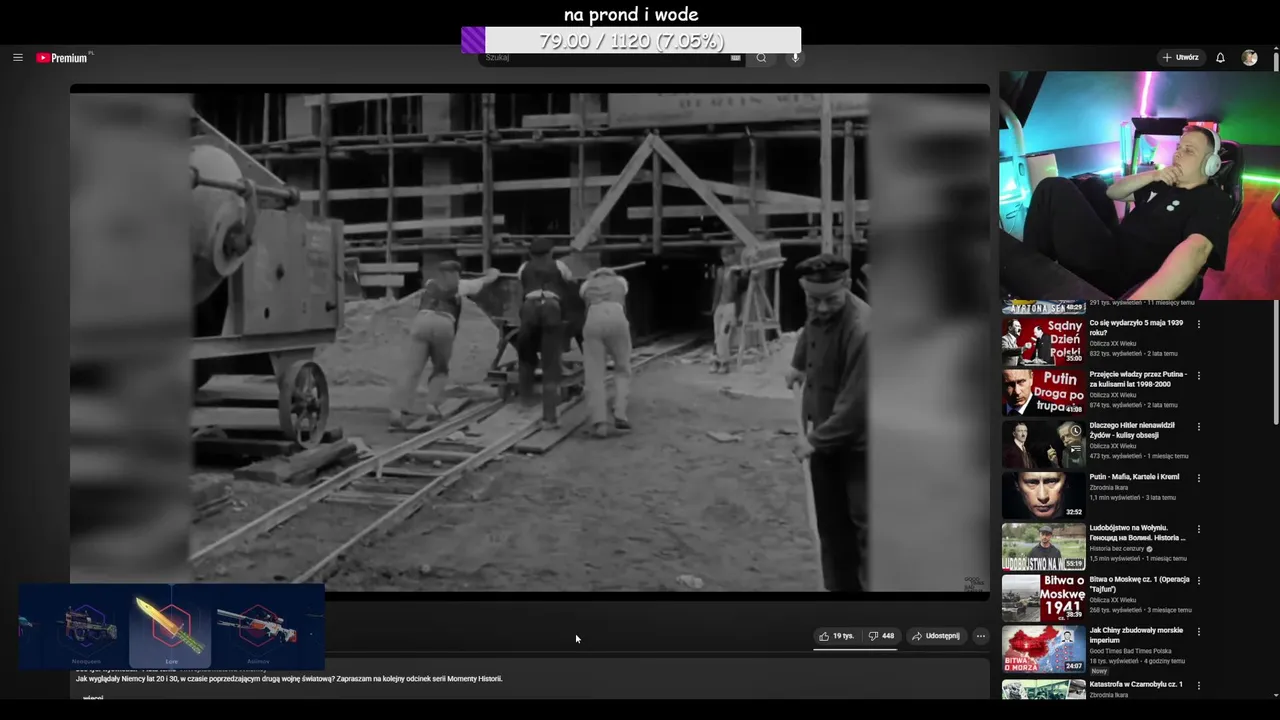Image resolution: width=1280 pixels, height=720 pixels.
Task: Add Hitler video to queue icon
Action: click(1075, 449)
